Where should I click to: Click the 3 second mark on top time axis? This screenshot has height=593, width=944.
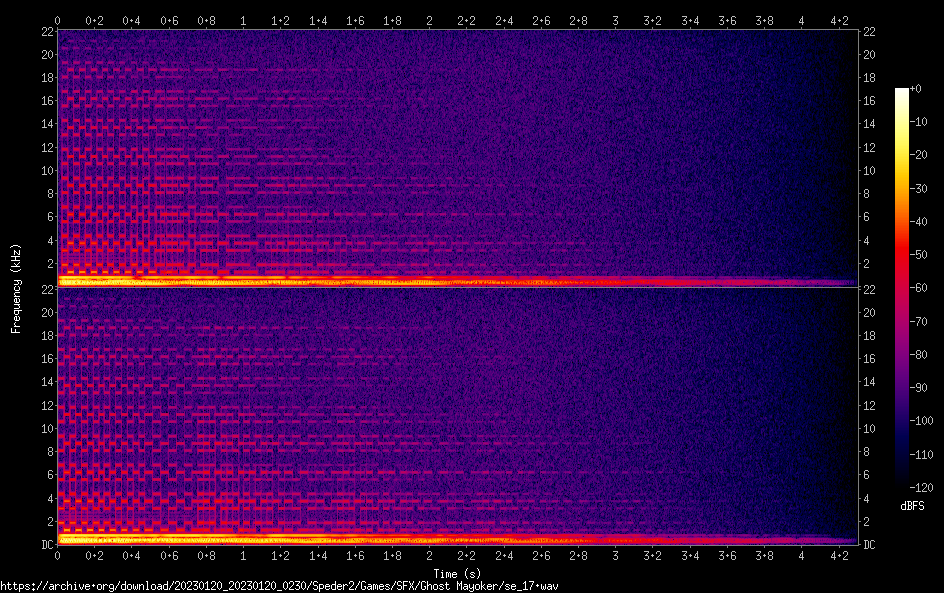point(615,20)
